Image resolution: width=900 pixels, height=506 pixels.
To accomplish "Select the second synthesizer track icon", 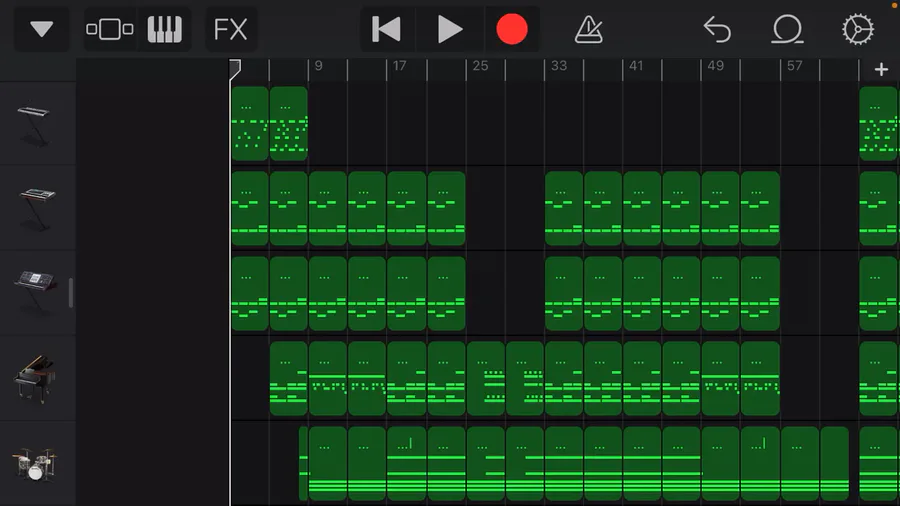I will 36,208.
